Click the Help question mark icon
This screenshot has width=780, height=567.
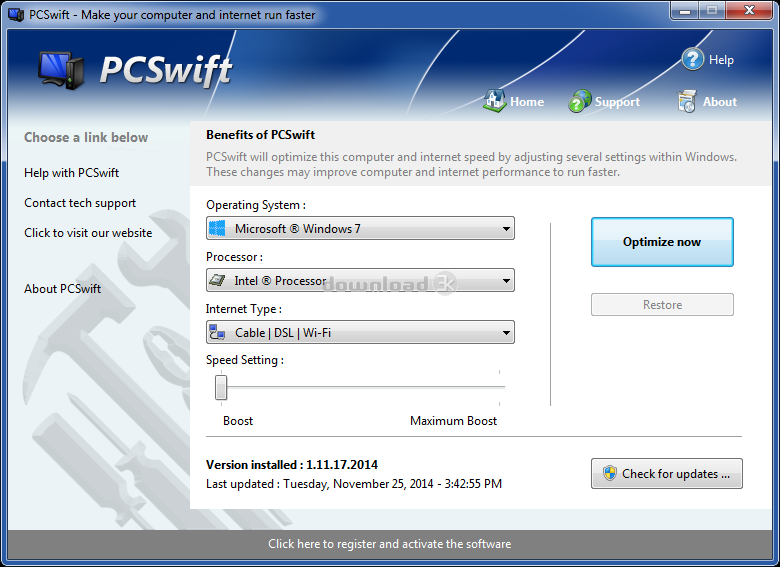(x=693, y=59)
